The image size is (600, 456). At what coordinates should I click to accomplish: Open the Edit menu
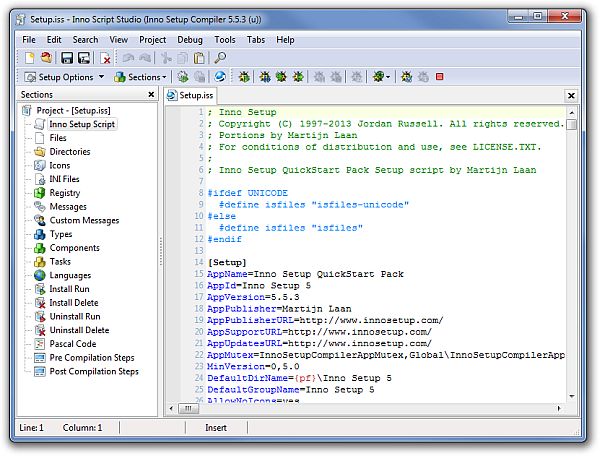tap(54, 40)
